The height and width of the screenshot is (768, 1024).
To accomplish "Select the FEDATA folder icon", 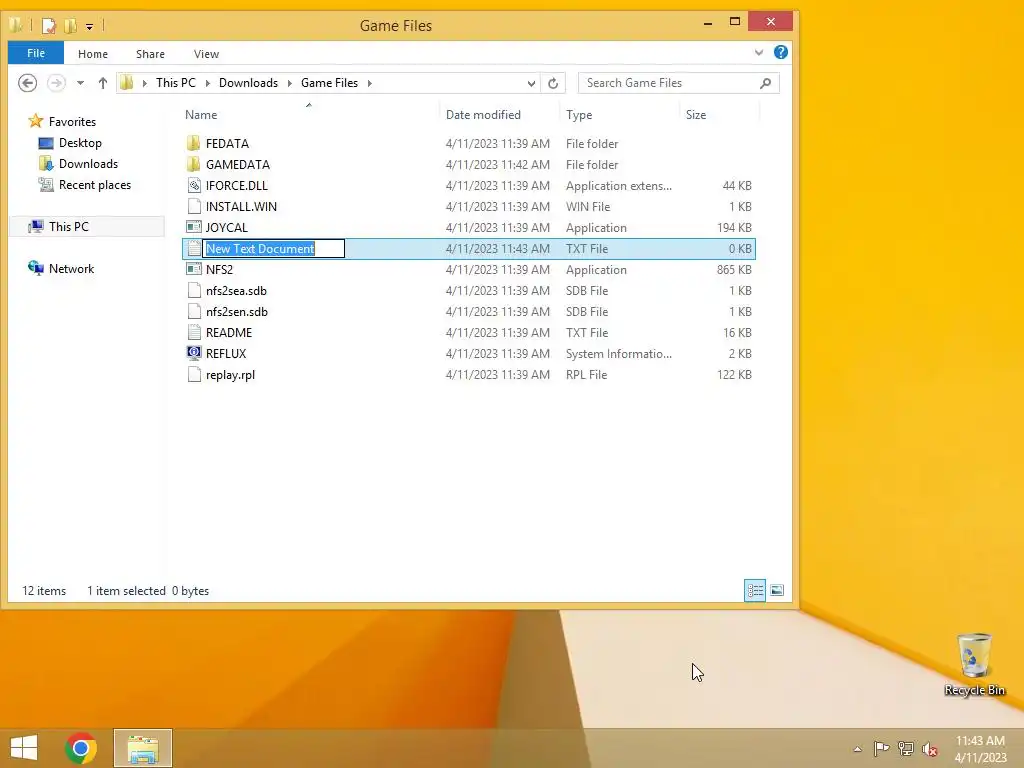I will tap(193, 143).
